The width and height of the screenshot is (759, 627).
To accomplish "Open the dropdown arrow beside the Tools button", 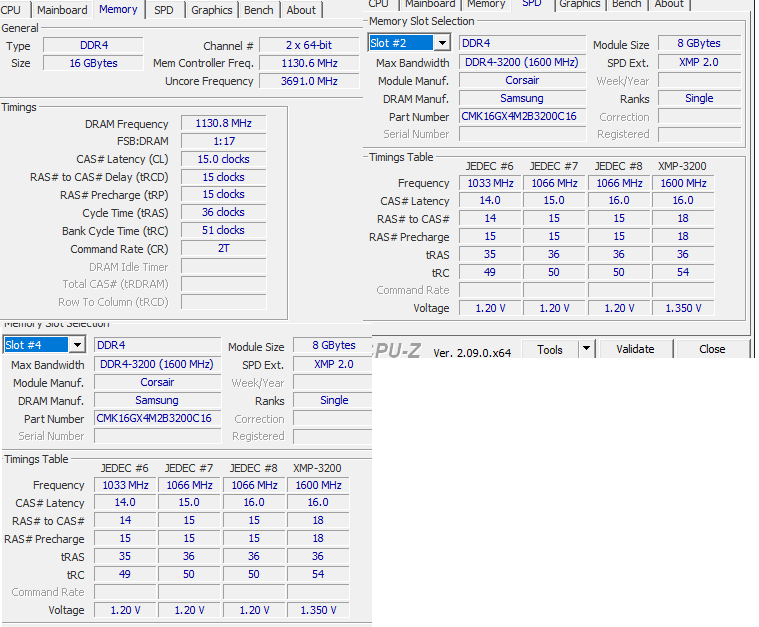I will [586, 349].
